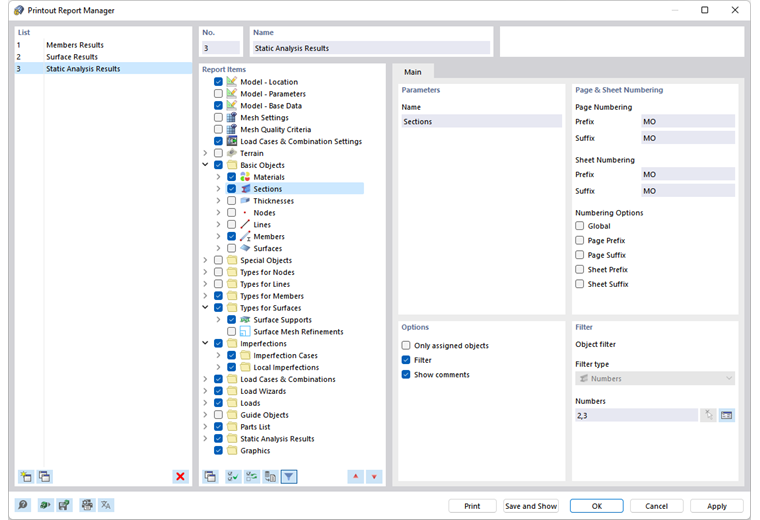The width and height of the screenshot is (760, 520).
Task: Click the Apply button
Action: [x=716, y=506]
